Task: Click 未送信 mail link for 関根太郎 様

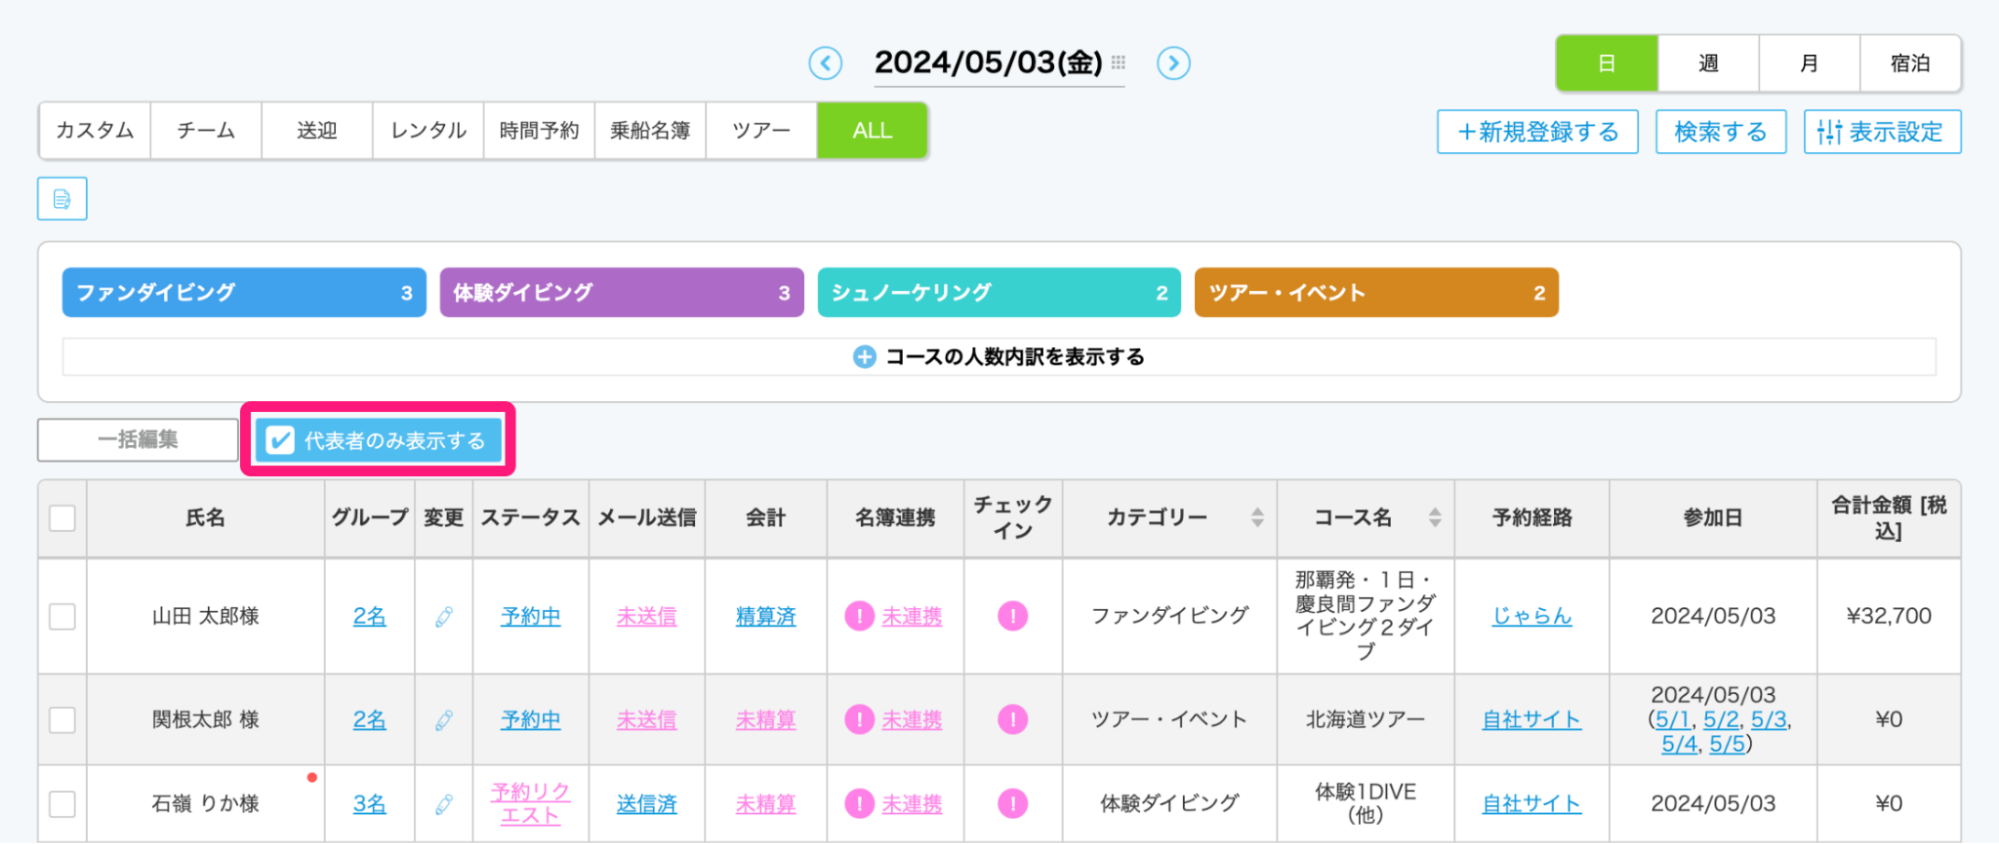Action: 646,720
